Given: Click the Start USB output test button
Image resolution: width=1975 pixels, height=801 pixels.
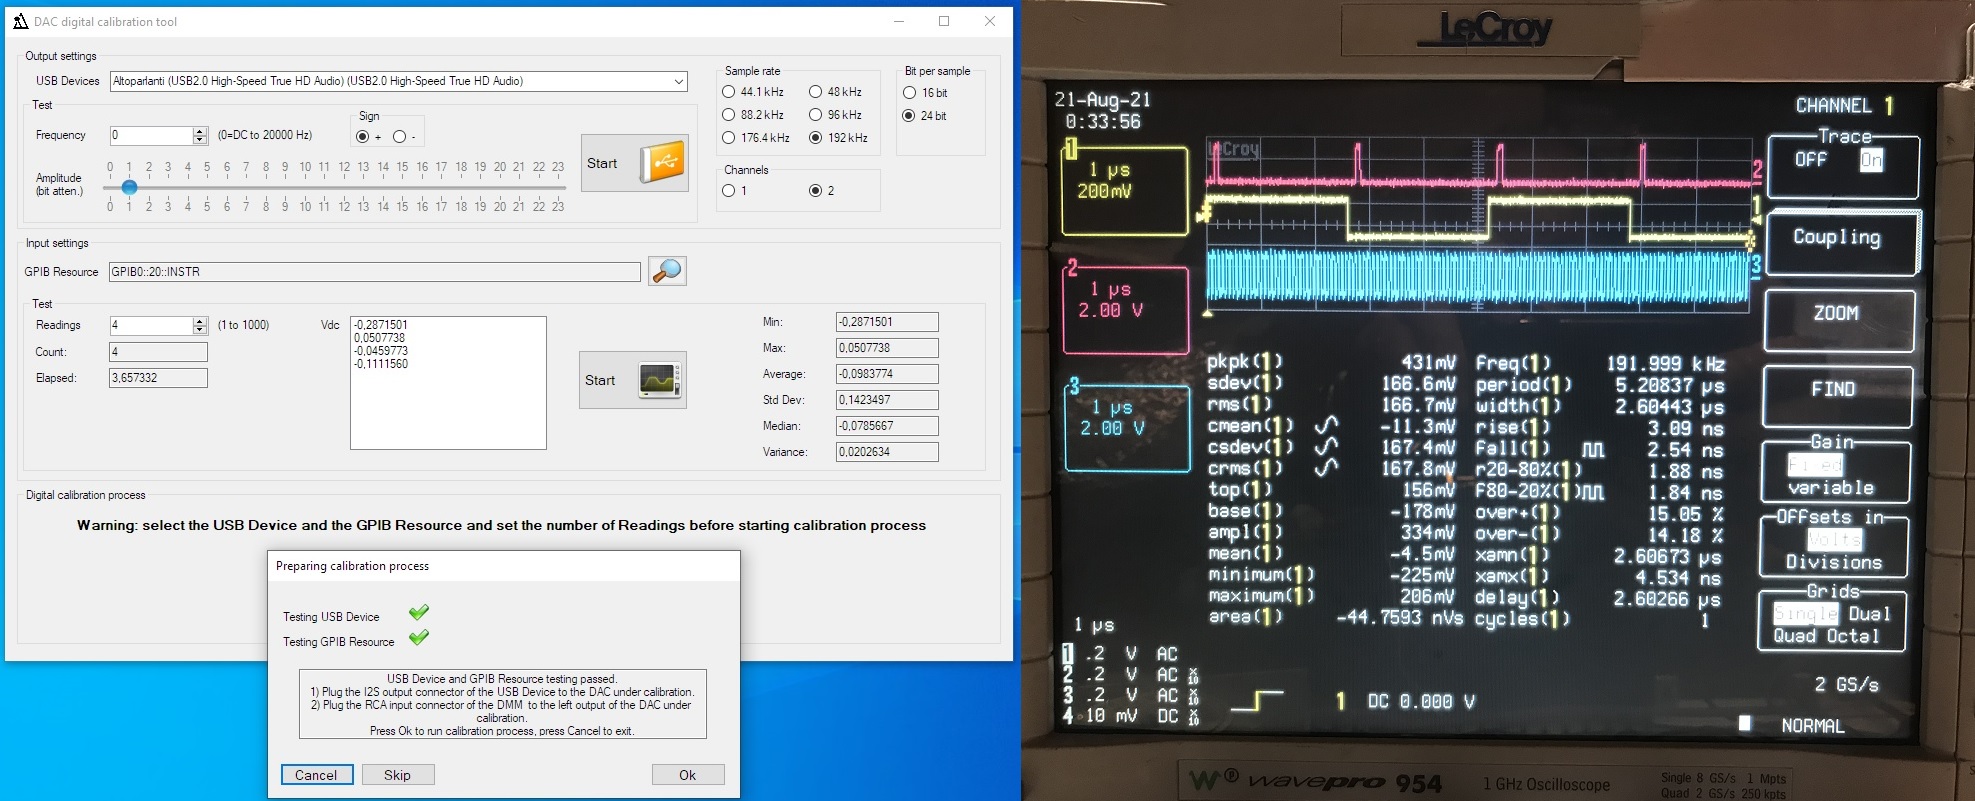Looking at the screenshot, I should pyautogui.click(x=634, y=163).
